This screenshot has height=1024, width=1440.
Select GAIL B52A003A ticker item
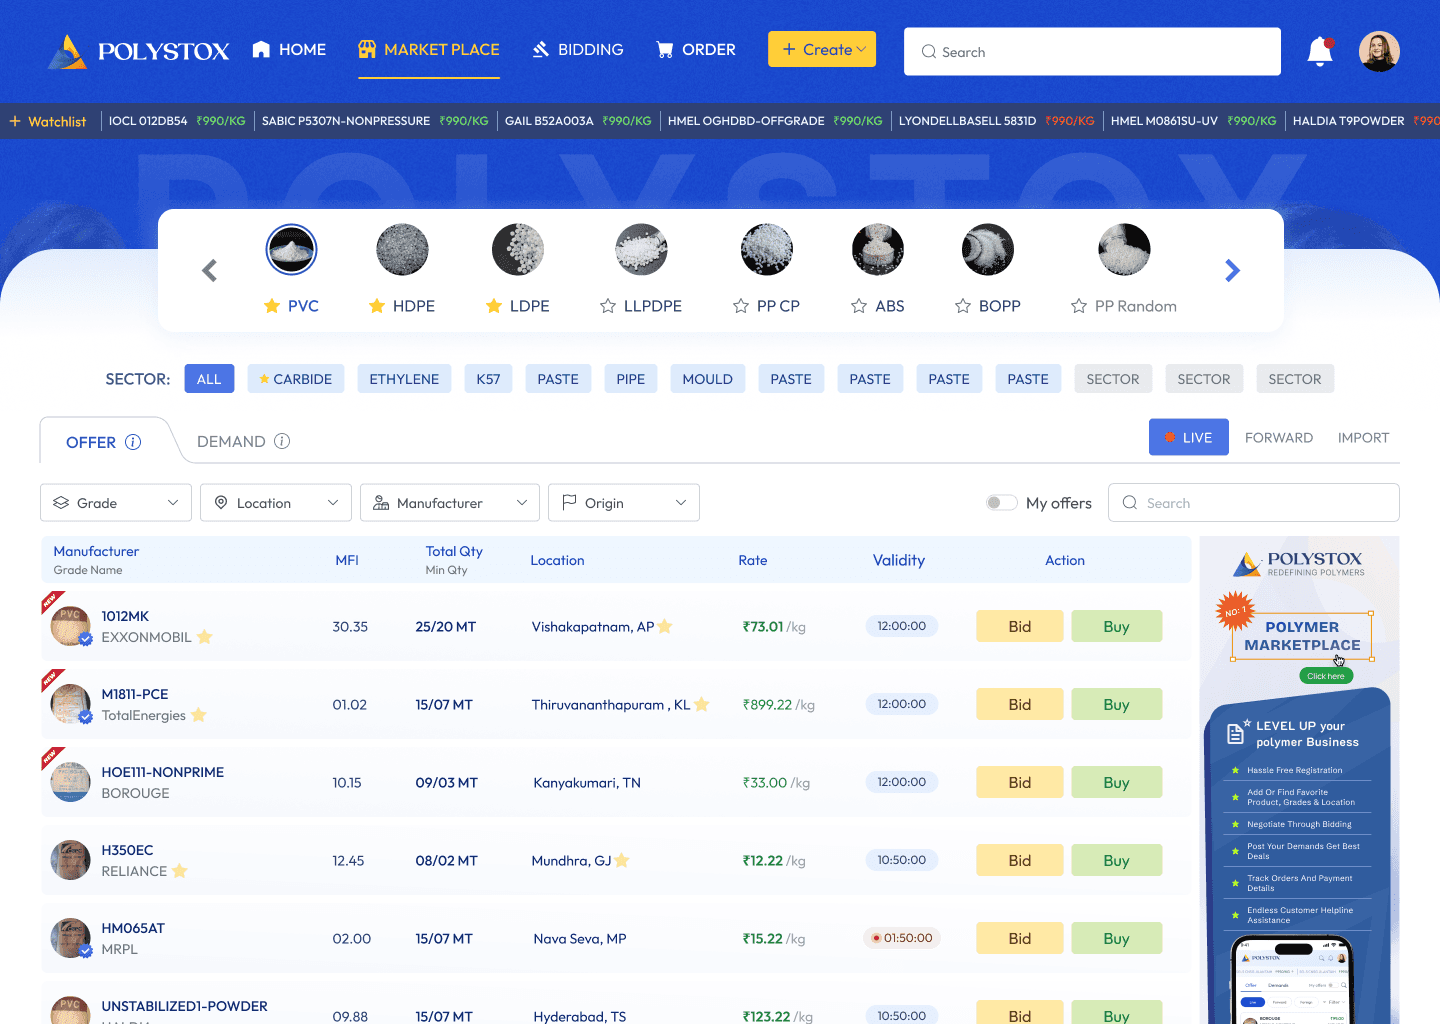tap(578, 121)
